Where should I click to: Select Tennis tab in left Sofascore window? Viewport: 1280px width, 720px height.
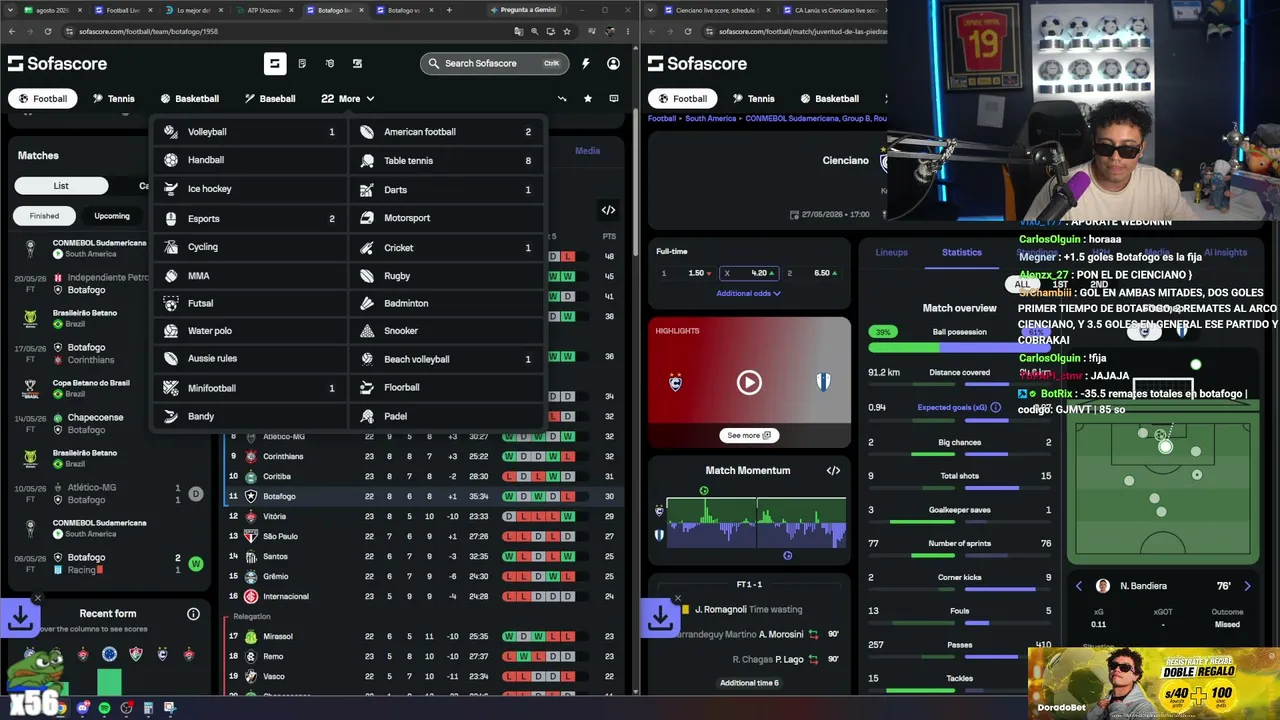point(113,99)
